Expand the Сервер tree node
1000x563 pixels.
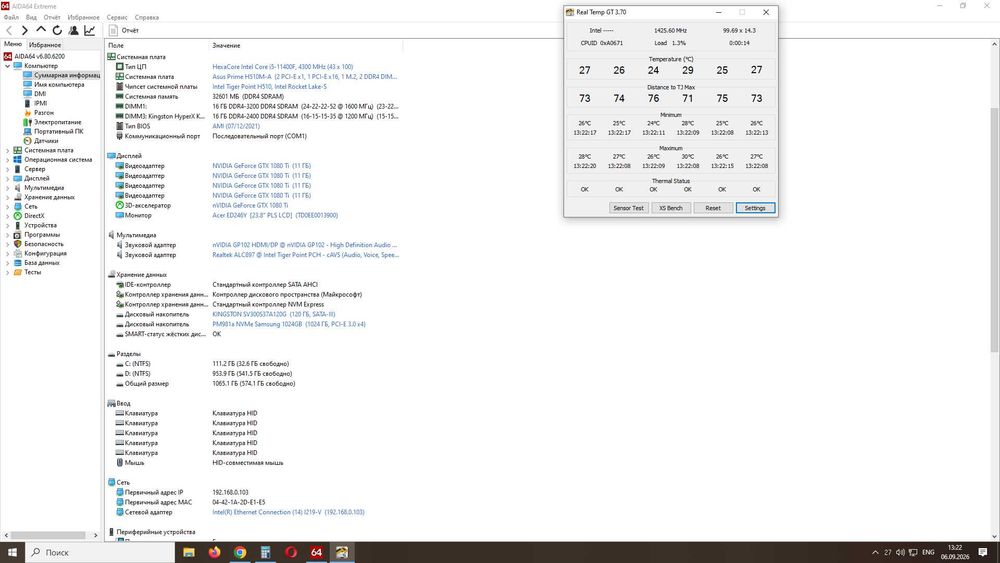[8, 169]
